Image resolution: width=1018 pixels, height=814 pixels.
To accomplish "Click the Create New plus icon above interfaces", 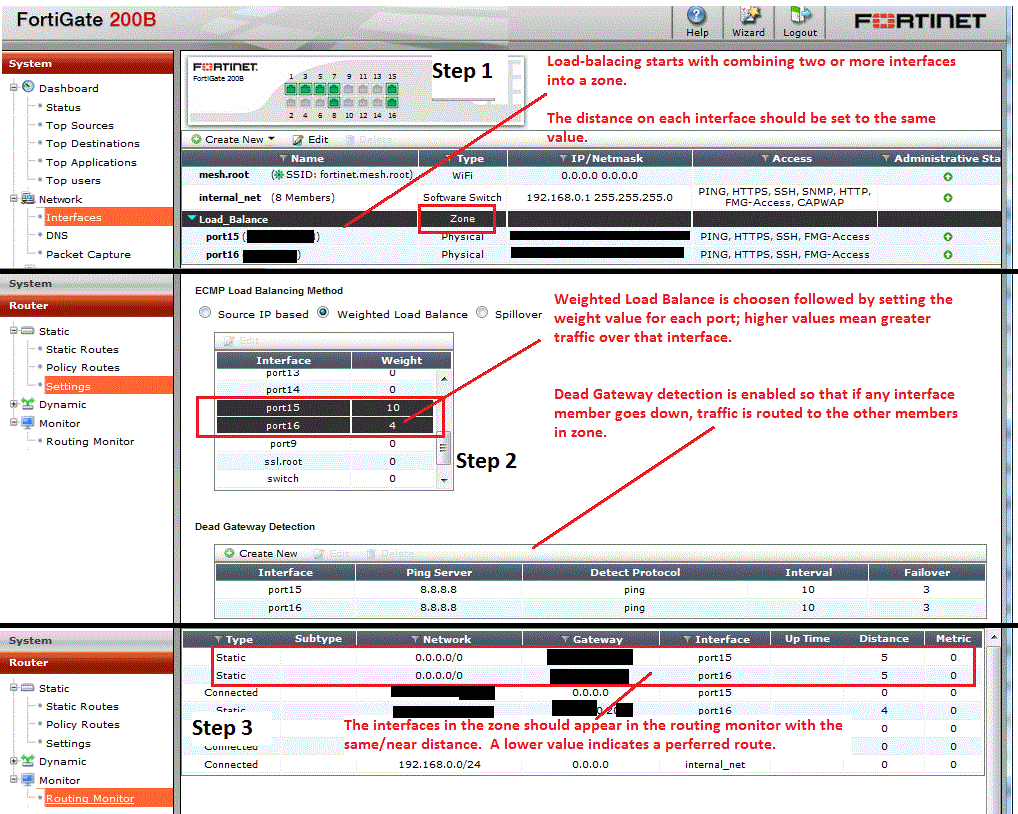I will (196, 139).
